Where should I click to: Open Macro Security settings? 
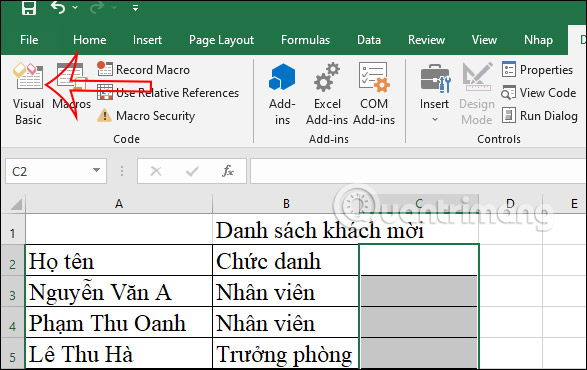[x=146, y=116]
